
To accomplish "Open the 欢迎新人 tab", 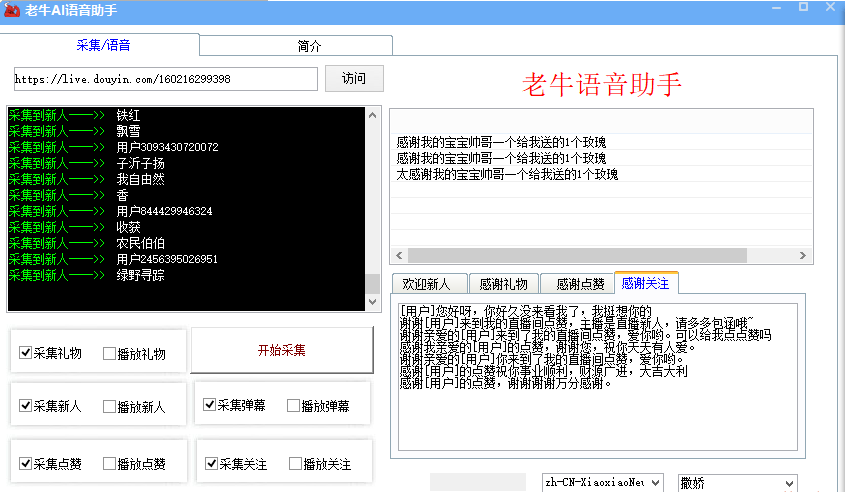I will pyautogui.click(x=427, y=284).
